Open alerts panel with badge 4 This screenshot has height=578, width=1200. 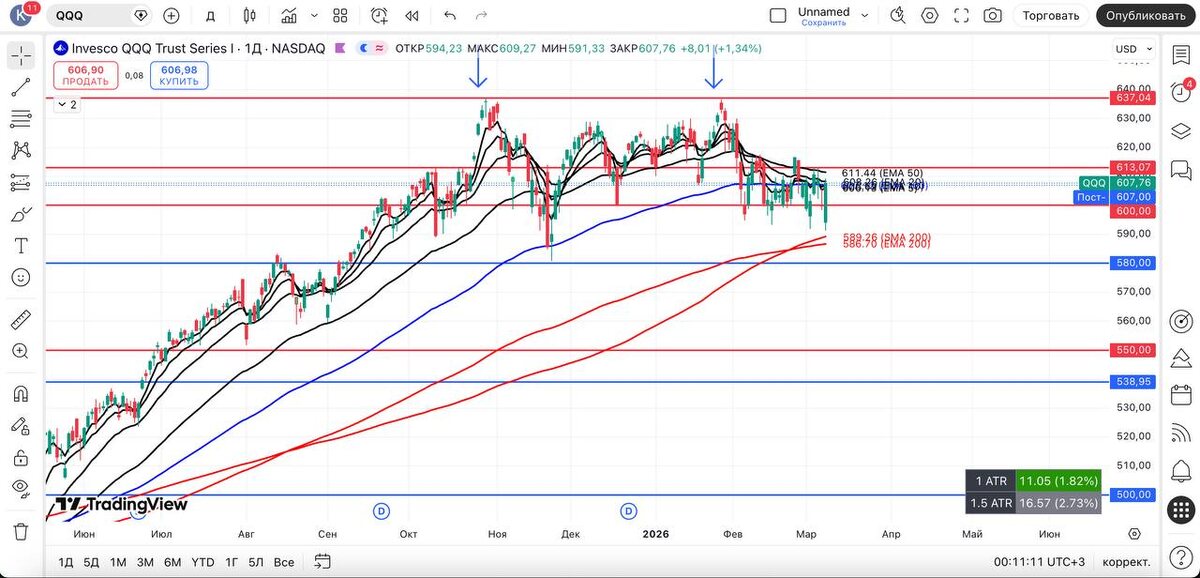click(x=1181, y=91)
